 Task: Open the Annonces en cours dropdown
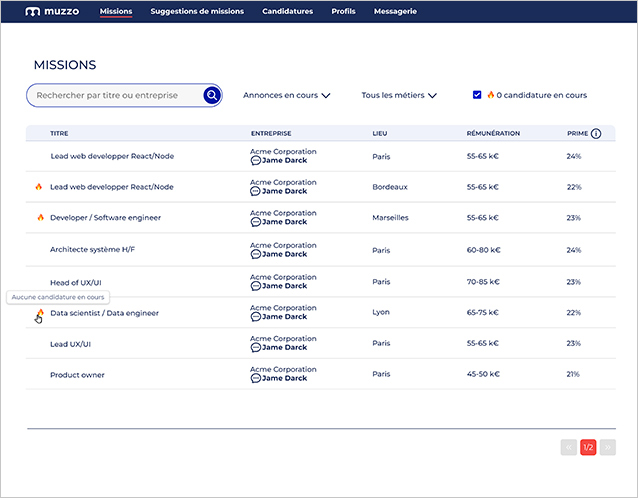click(x=286, y=95)
